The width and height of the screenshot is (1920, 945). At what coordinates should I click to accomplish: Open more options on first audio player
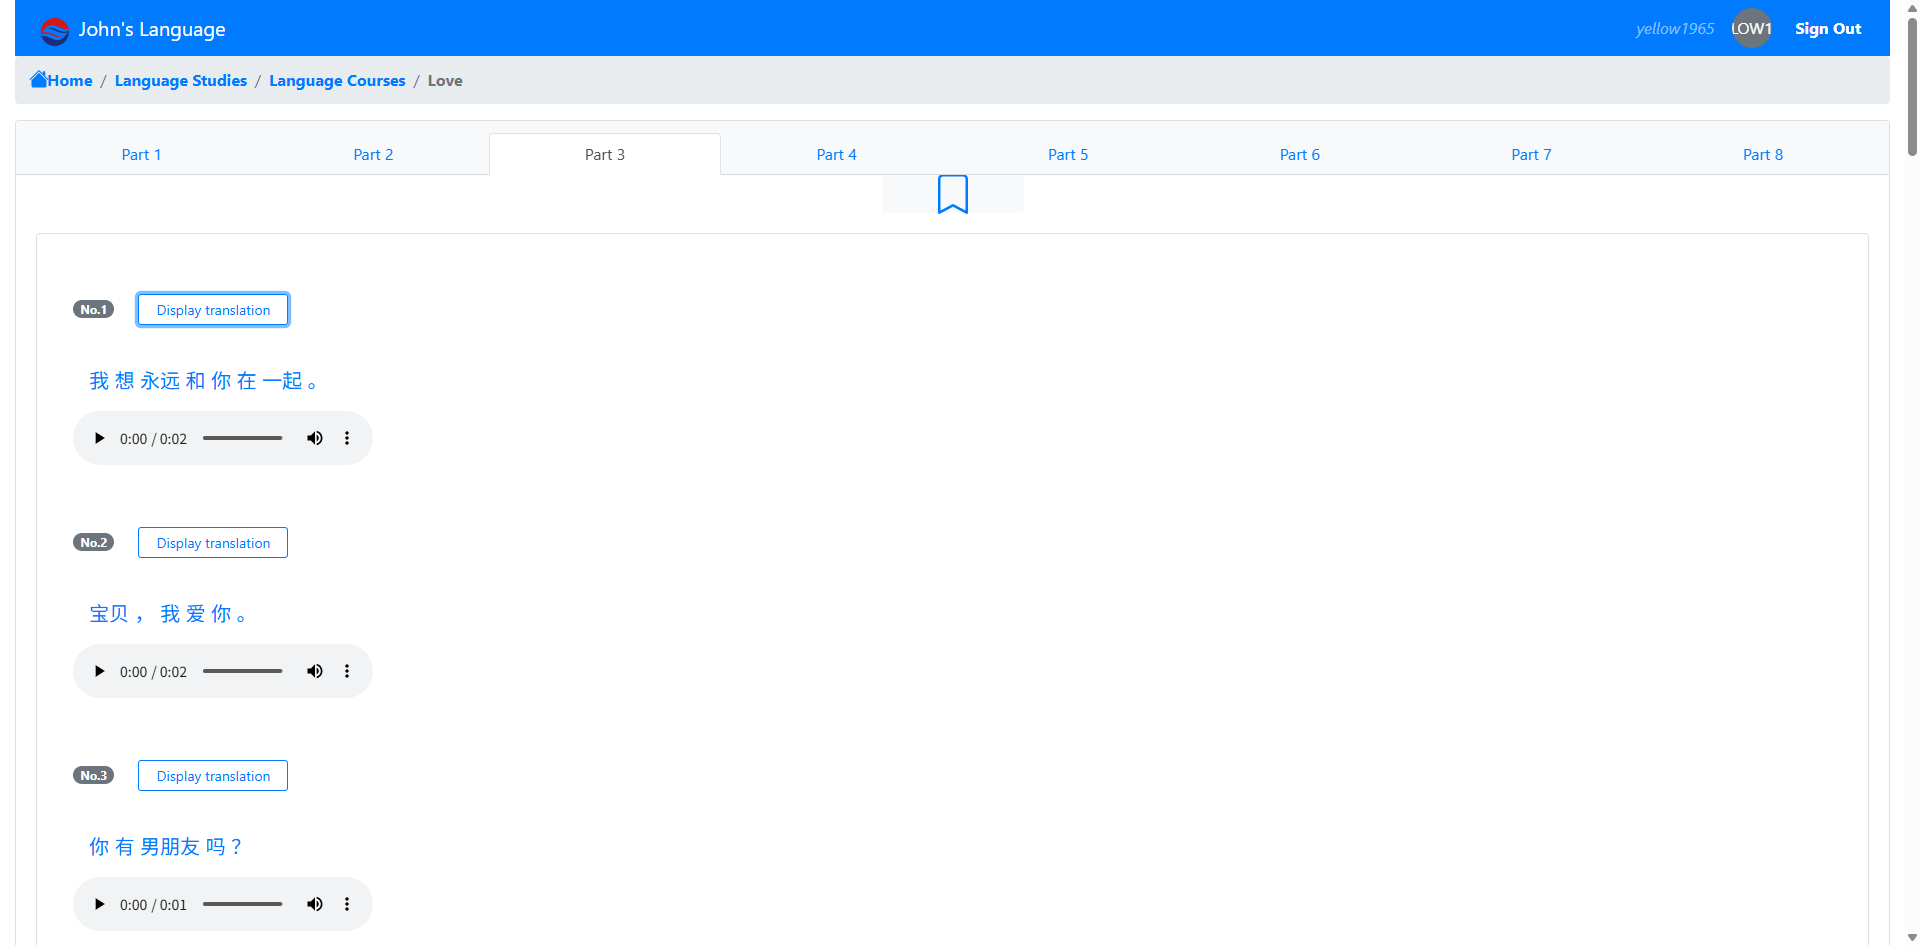tap(347, 438)
